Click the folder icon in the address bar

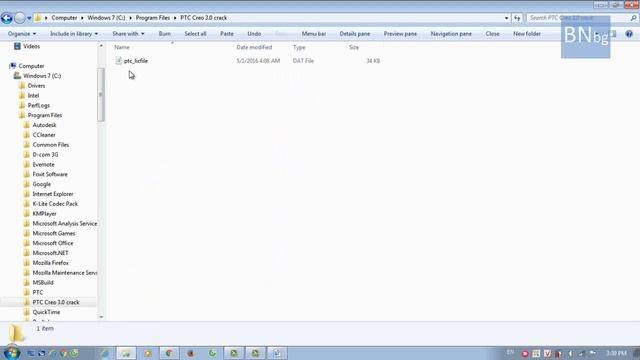pos(38,18)
